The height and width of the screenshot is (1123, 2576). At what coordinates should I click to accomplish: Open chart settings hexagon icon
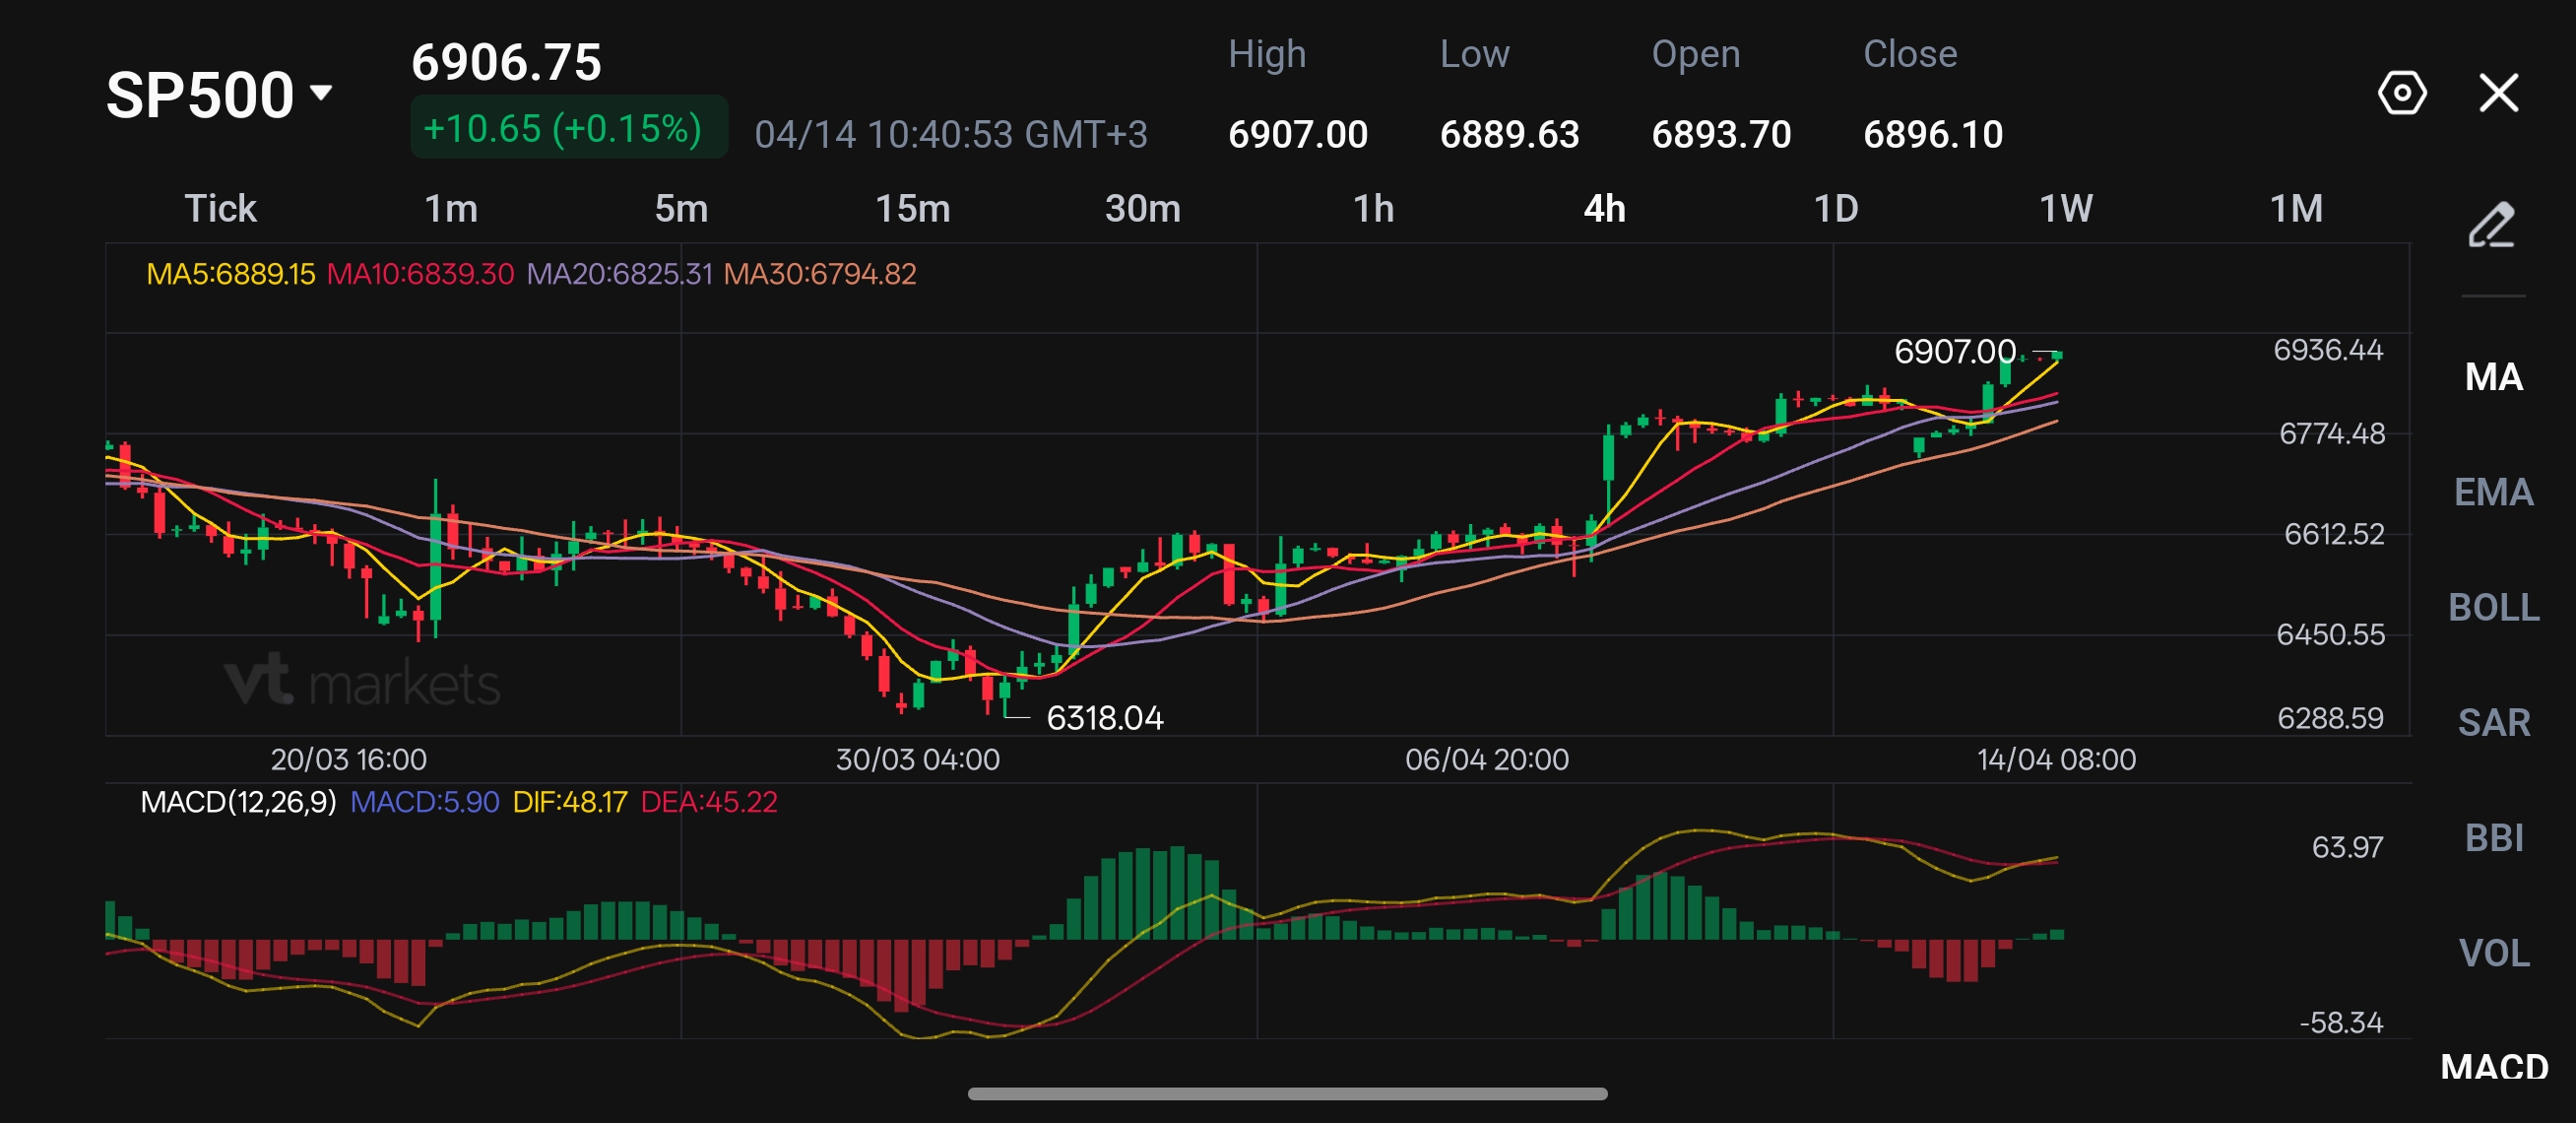2401,93
